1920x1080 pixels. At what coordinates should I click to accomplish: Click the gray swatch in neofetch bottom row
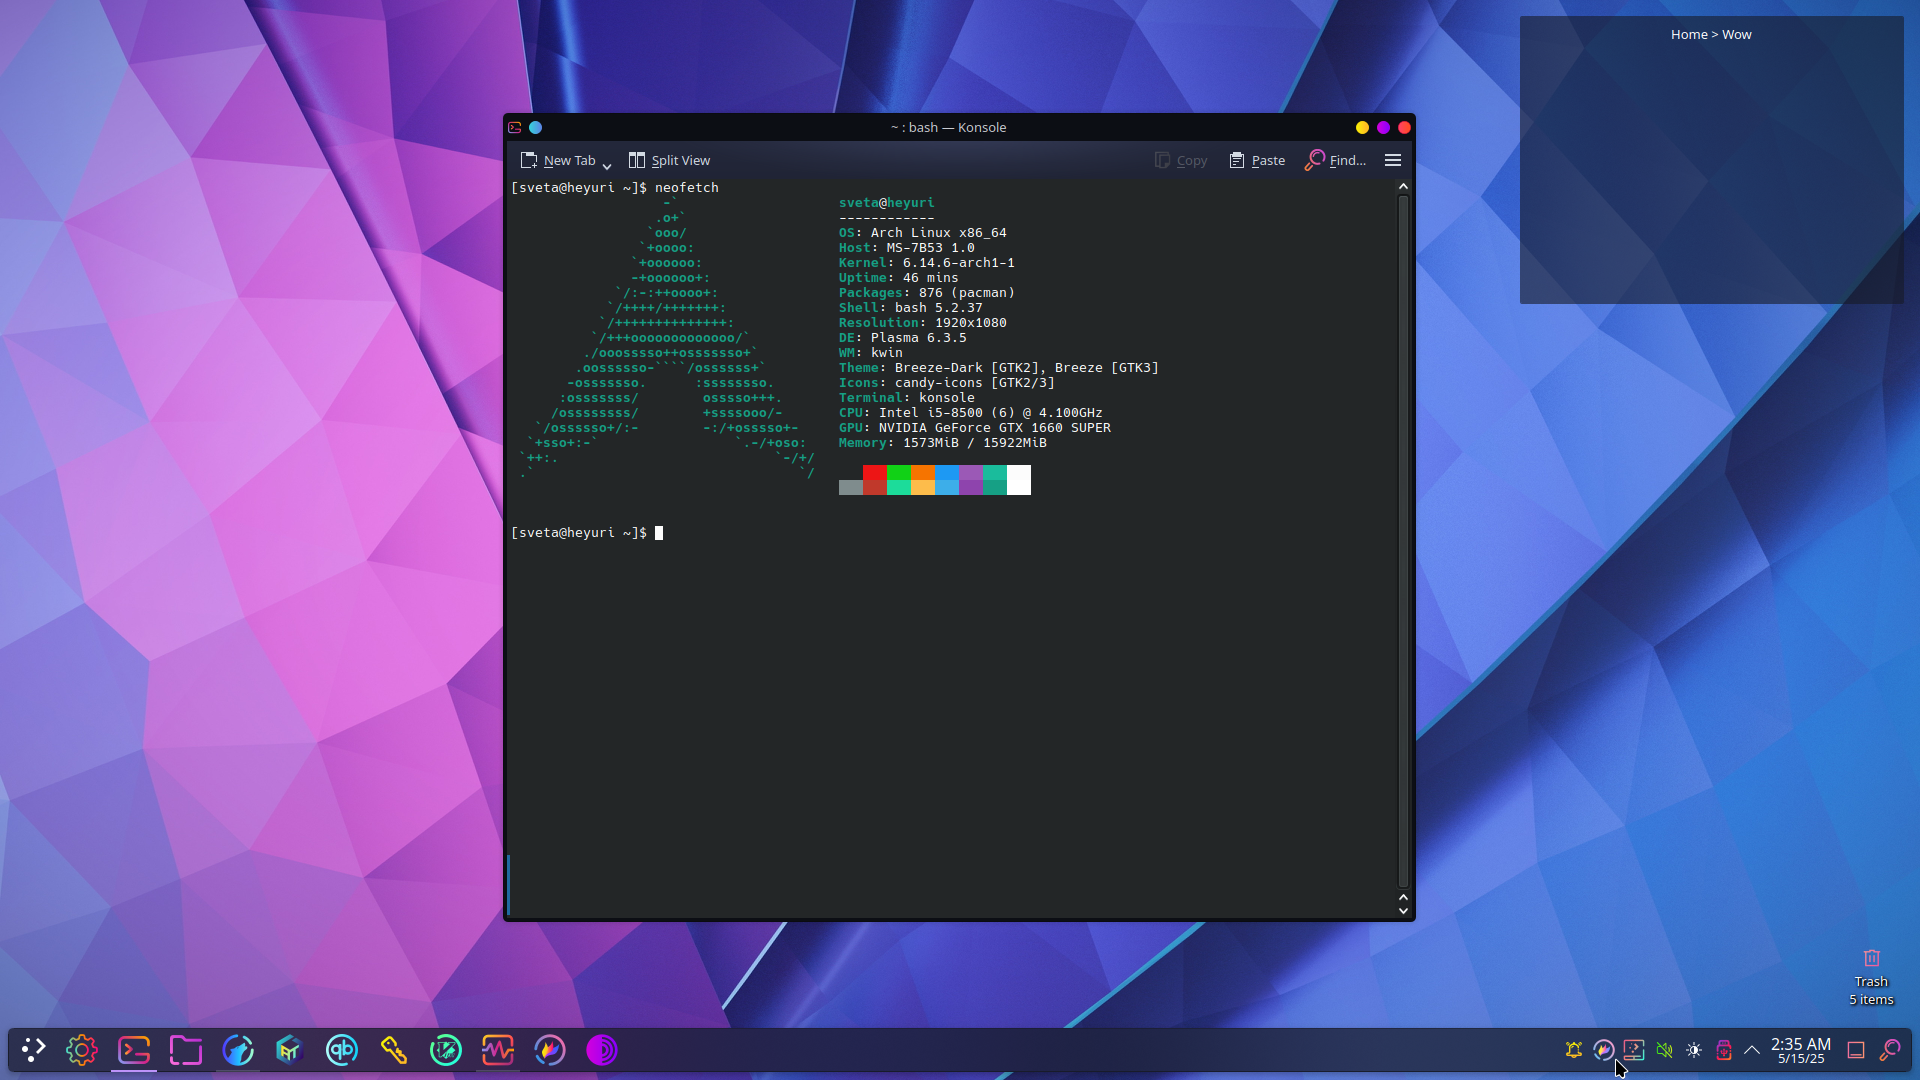(x=851, y=487)
